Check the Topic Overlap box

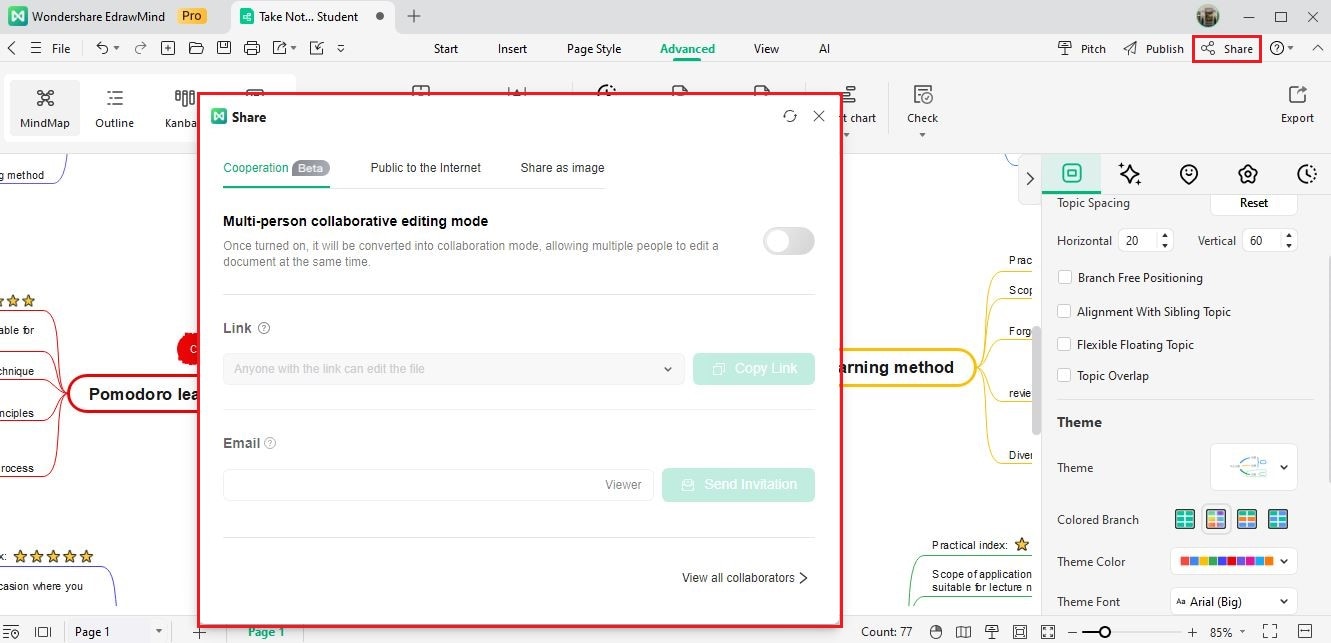[x=1065, y=376]
